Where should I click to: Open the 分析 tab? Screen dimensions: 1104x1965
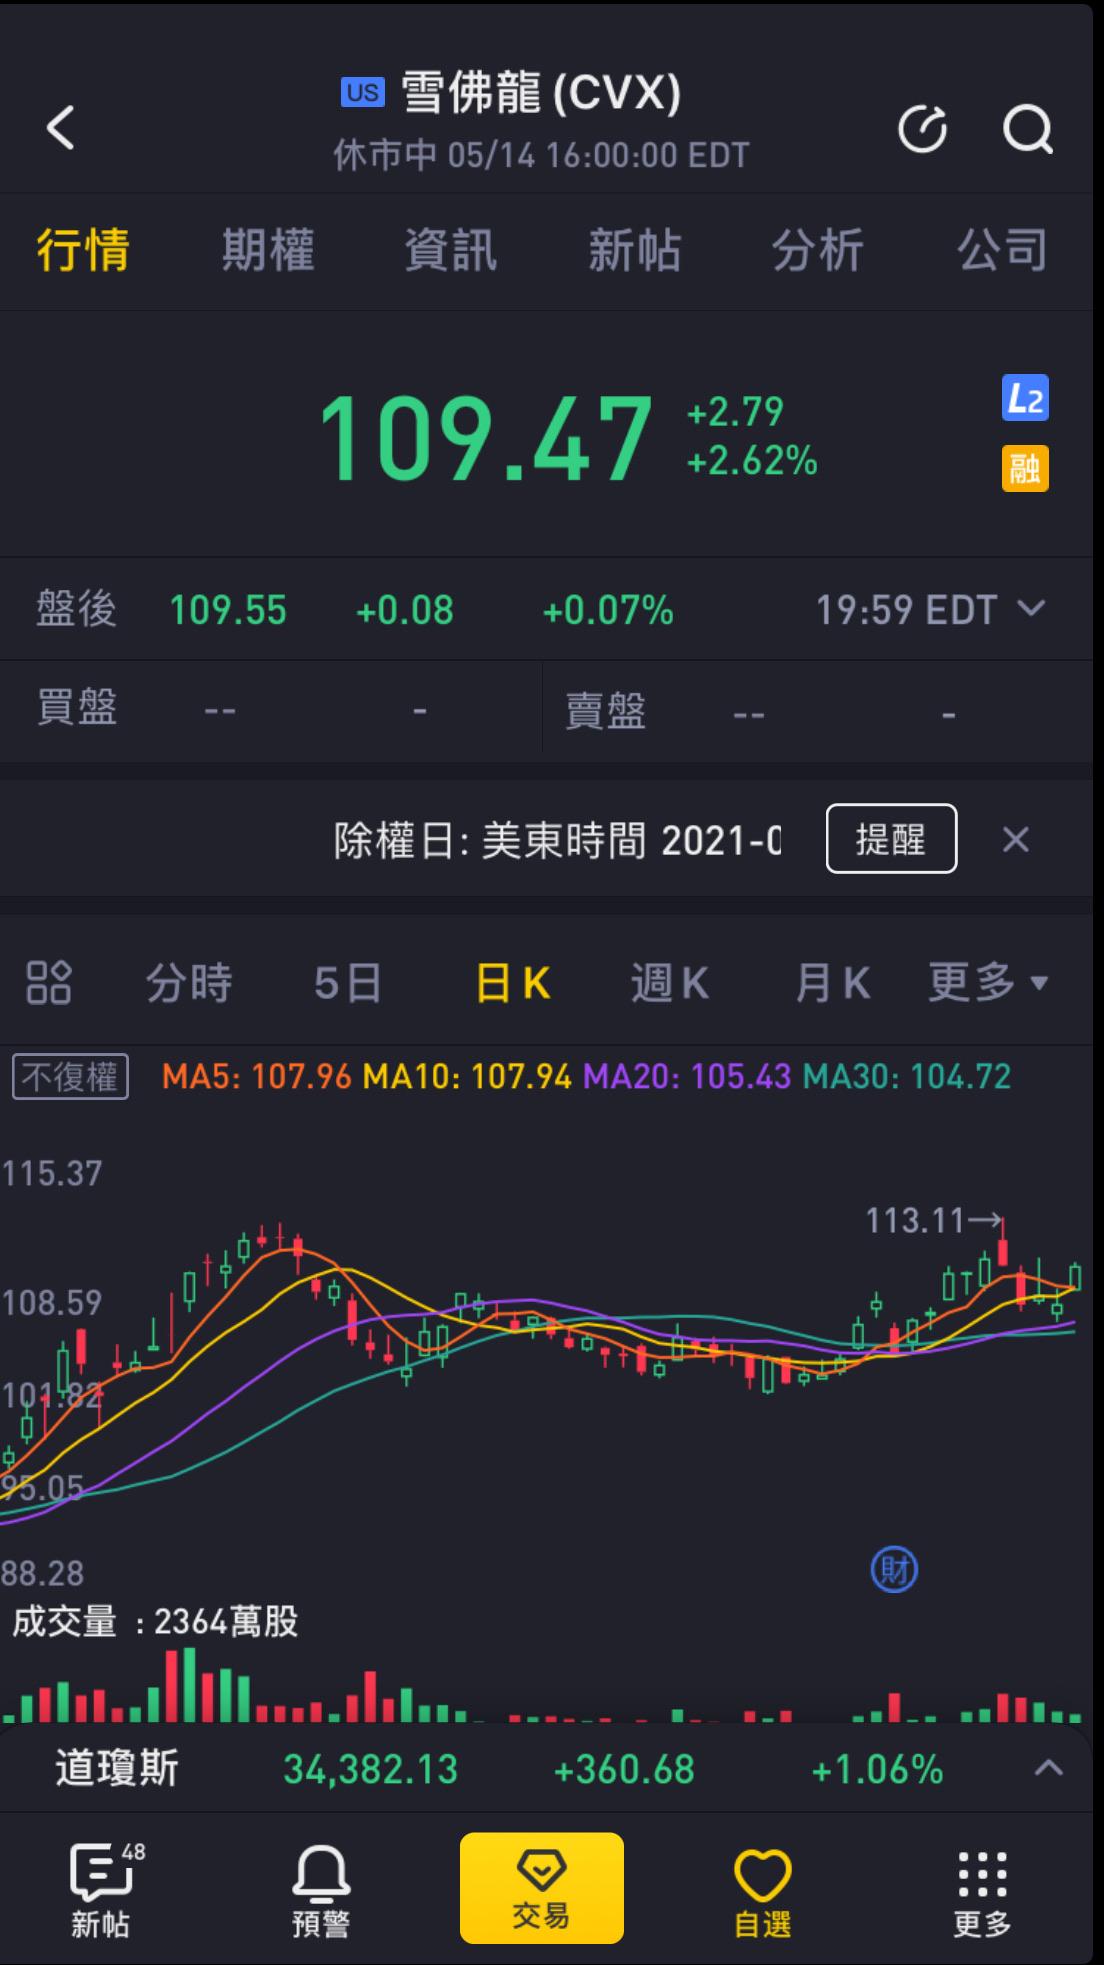click(818, 250)
